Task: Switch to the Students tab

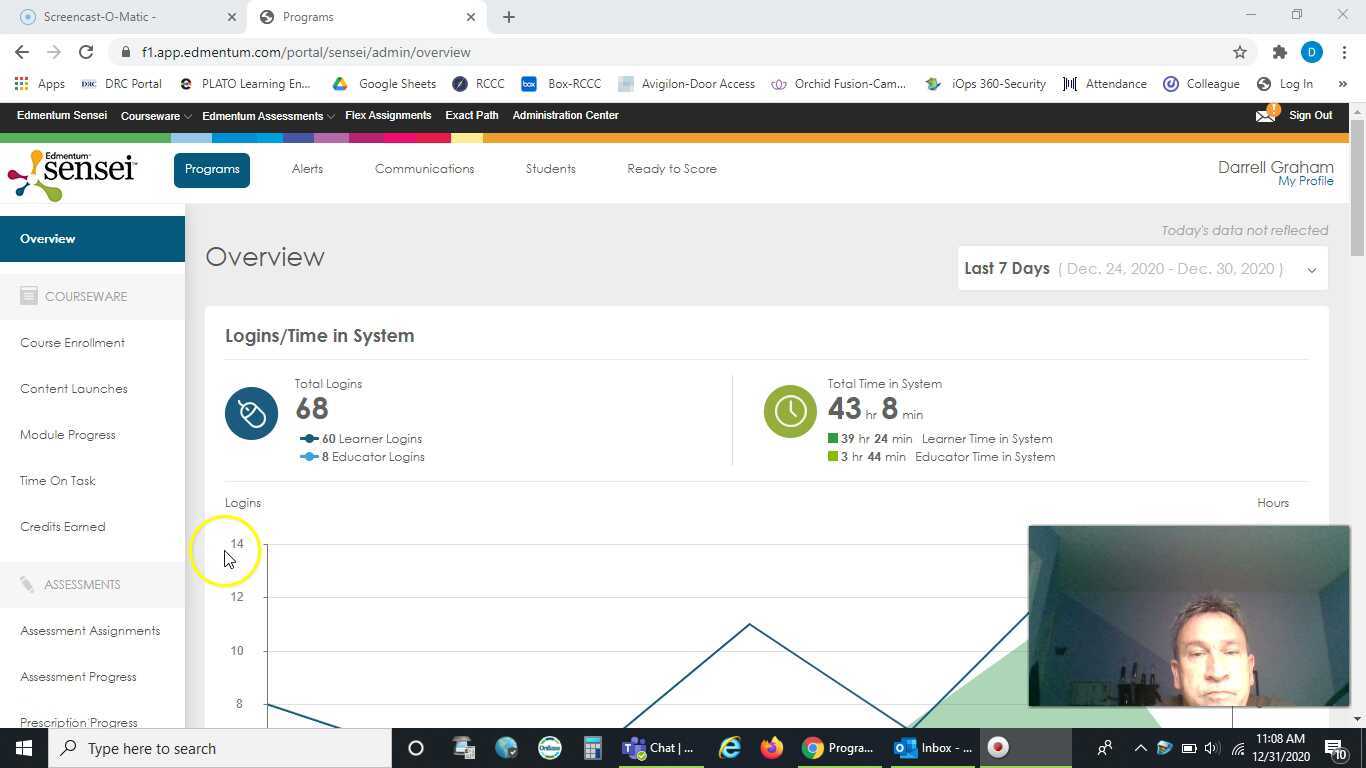Action: pyautogui.click(x=550, y=169)
